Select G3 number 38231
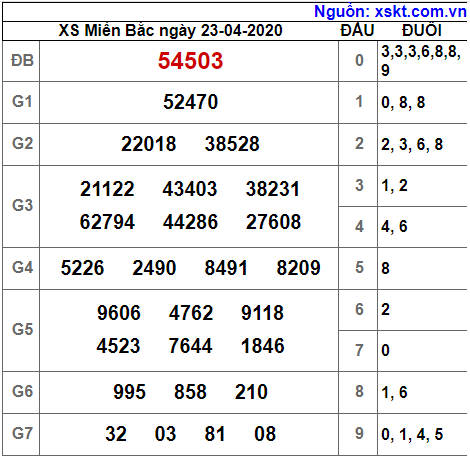Screen dimensions: 470x462 pos(273,189)
